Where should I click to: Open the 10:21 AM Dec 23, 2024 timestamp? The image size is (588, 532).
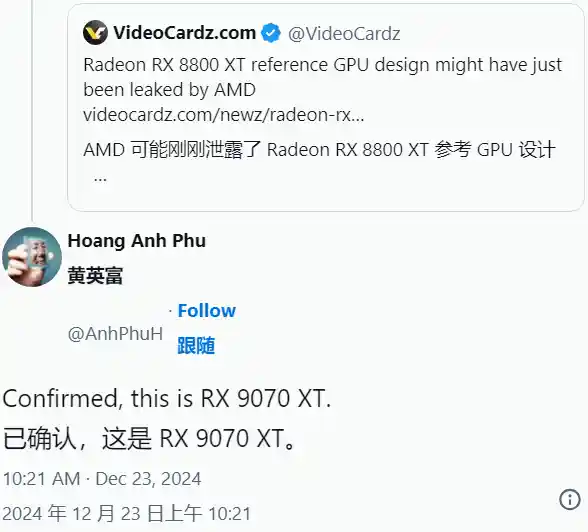pyautogui.click(x=102, y=479)
